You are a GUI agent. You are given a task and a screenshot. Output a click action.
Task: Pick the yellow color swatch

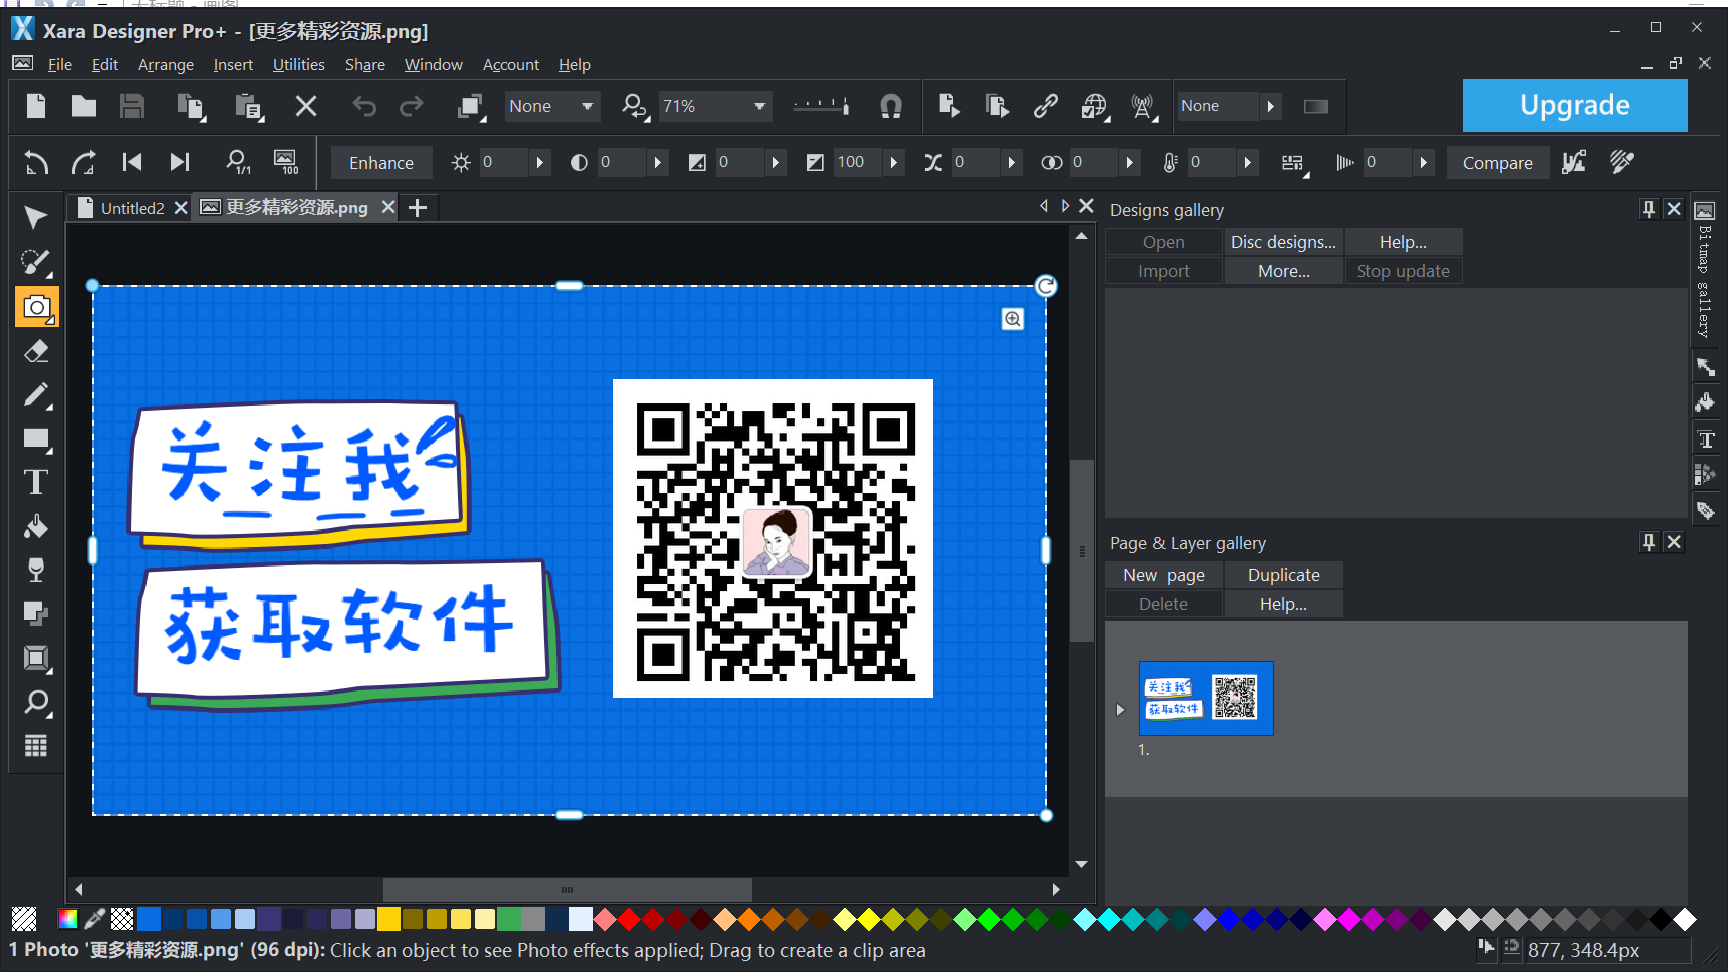tap(389, 919)
